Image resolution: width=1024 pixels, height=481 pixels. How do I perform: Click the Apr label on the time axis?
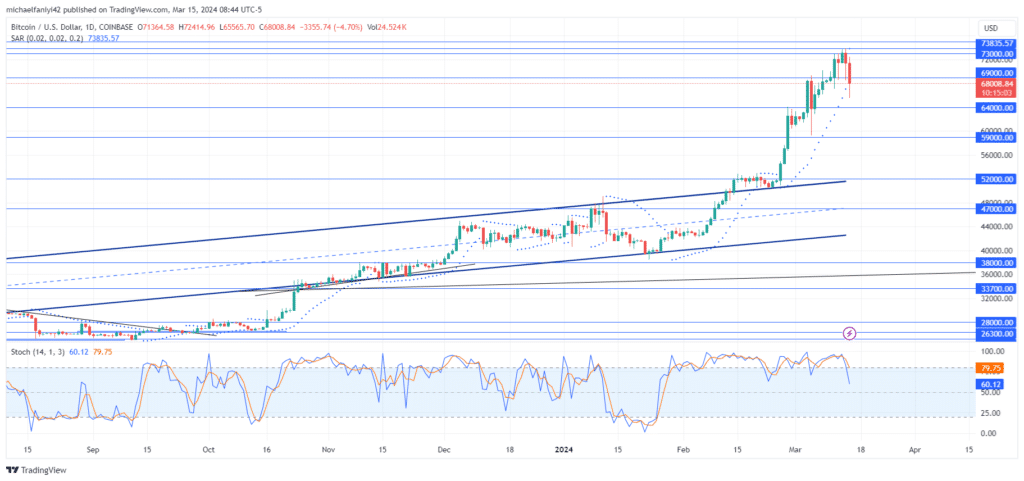[x=915, y=450]
